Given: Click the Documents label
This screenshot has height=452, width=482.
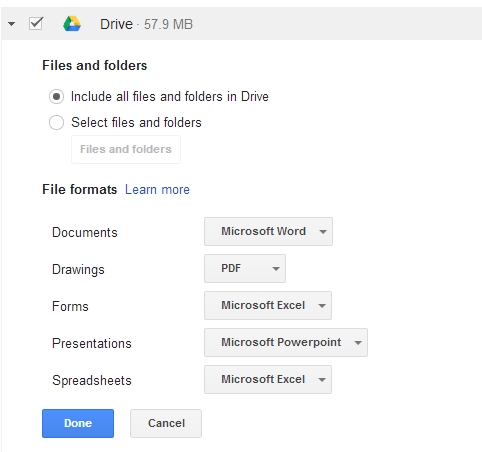Looking at the screenshot, I should 85,232.
